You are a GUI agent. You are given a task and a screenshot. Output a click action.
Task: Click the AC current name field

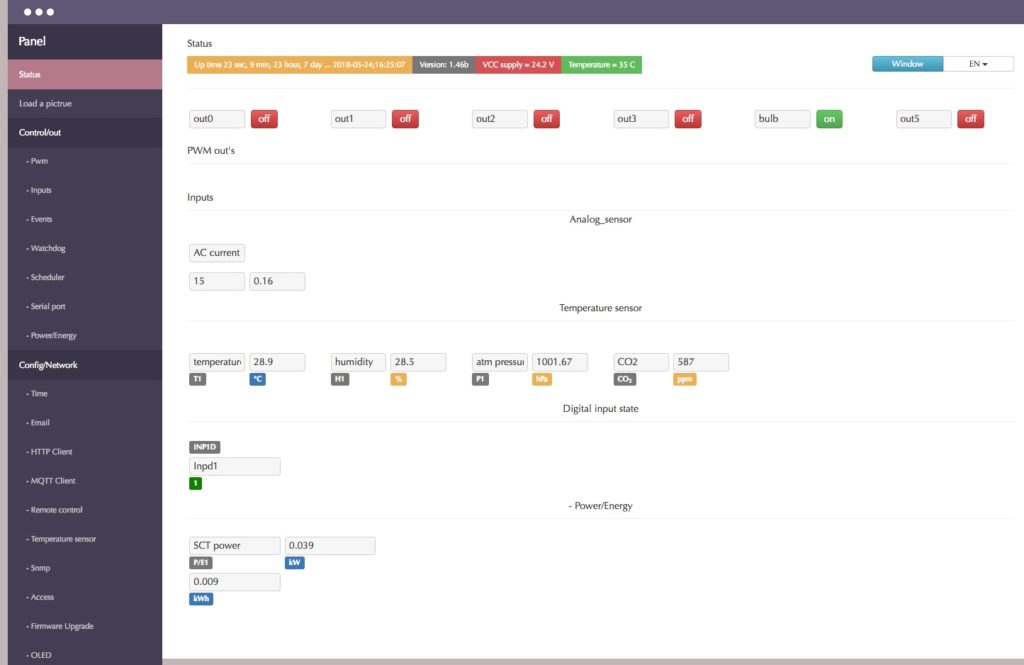(x=217, y=253)
